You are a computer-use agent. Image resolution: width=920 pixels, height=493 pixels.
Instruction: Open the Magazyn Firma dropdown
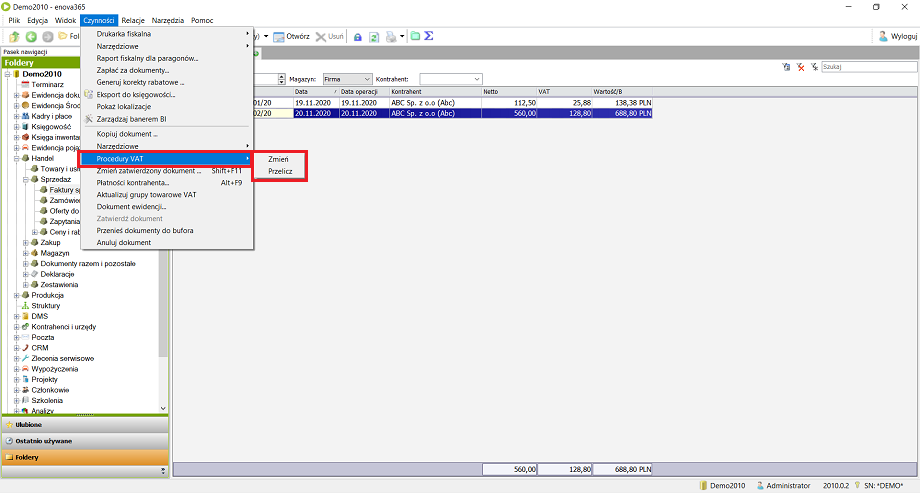pos(347,79)
